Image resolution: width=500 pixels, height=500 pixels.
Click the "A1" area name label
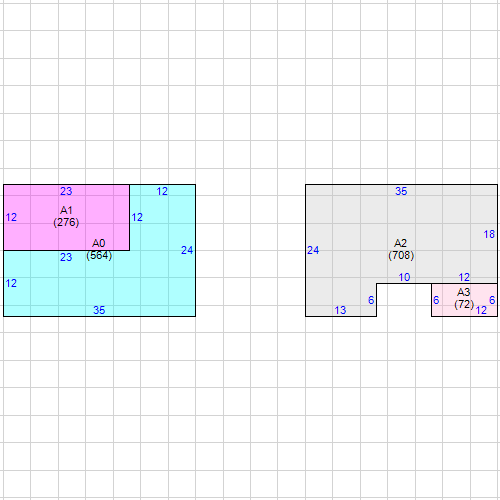66,210
